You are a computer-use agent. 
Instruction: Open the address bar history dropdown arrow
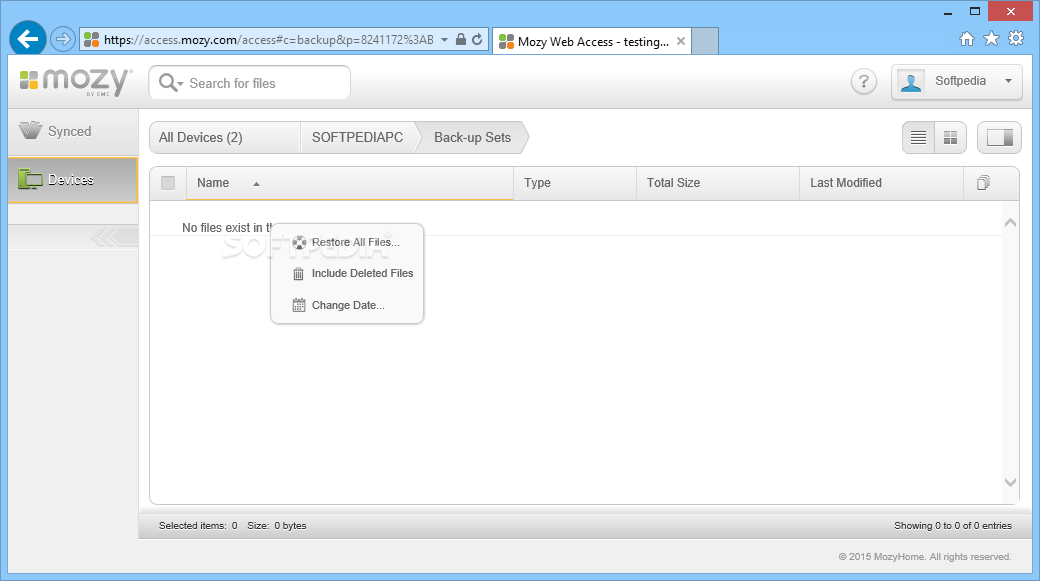pyautogui.click(x=444, y=39)
